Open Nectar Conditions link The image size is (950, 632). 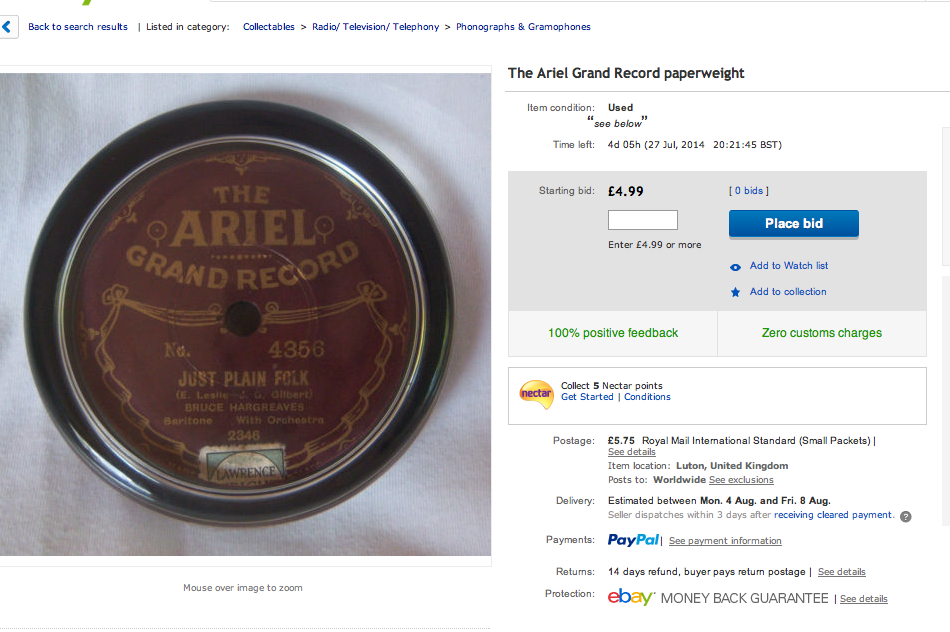tap(647, 397)
